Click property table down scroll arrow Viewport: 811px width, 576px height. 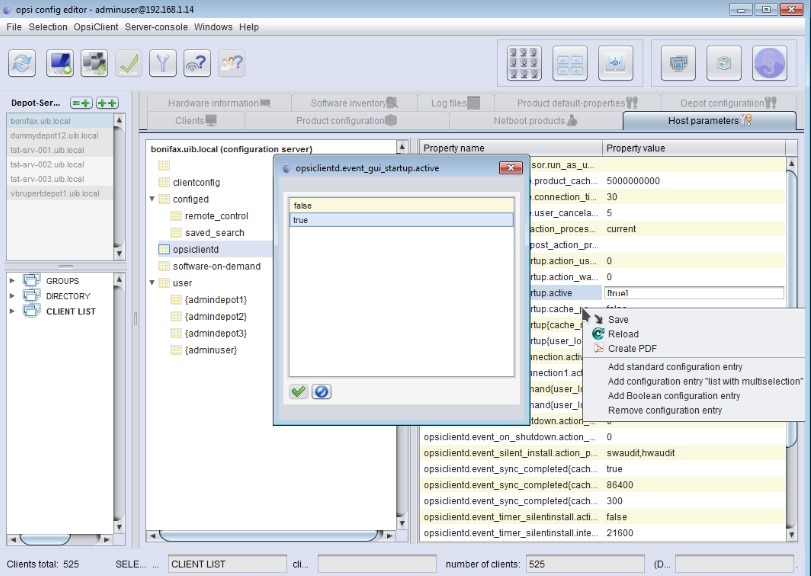point(791,535)
